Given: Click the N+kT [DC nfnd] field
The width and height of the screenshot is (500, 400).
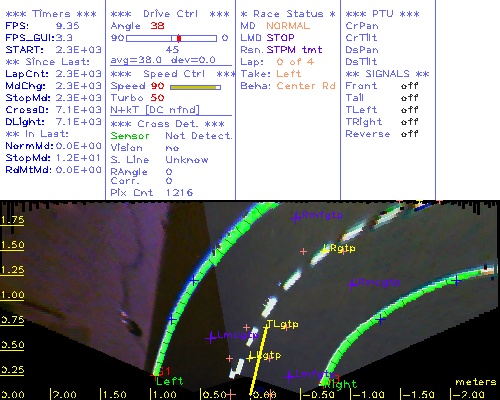Looking at the screenshot, I should (x=155, y=110).
